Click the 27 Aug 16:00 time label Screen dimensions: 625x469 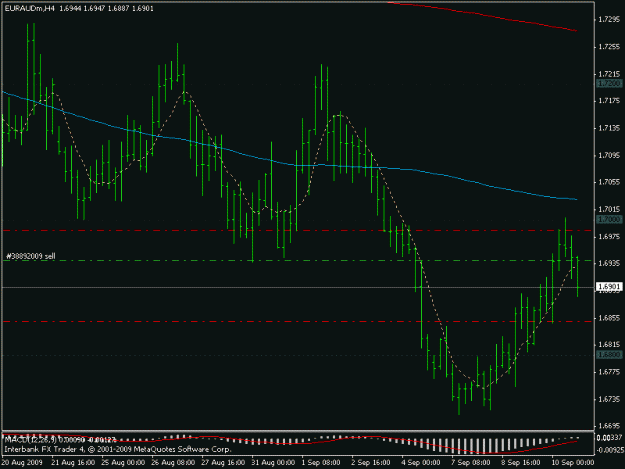click(x=223, y=463)
